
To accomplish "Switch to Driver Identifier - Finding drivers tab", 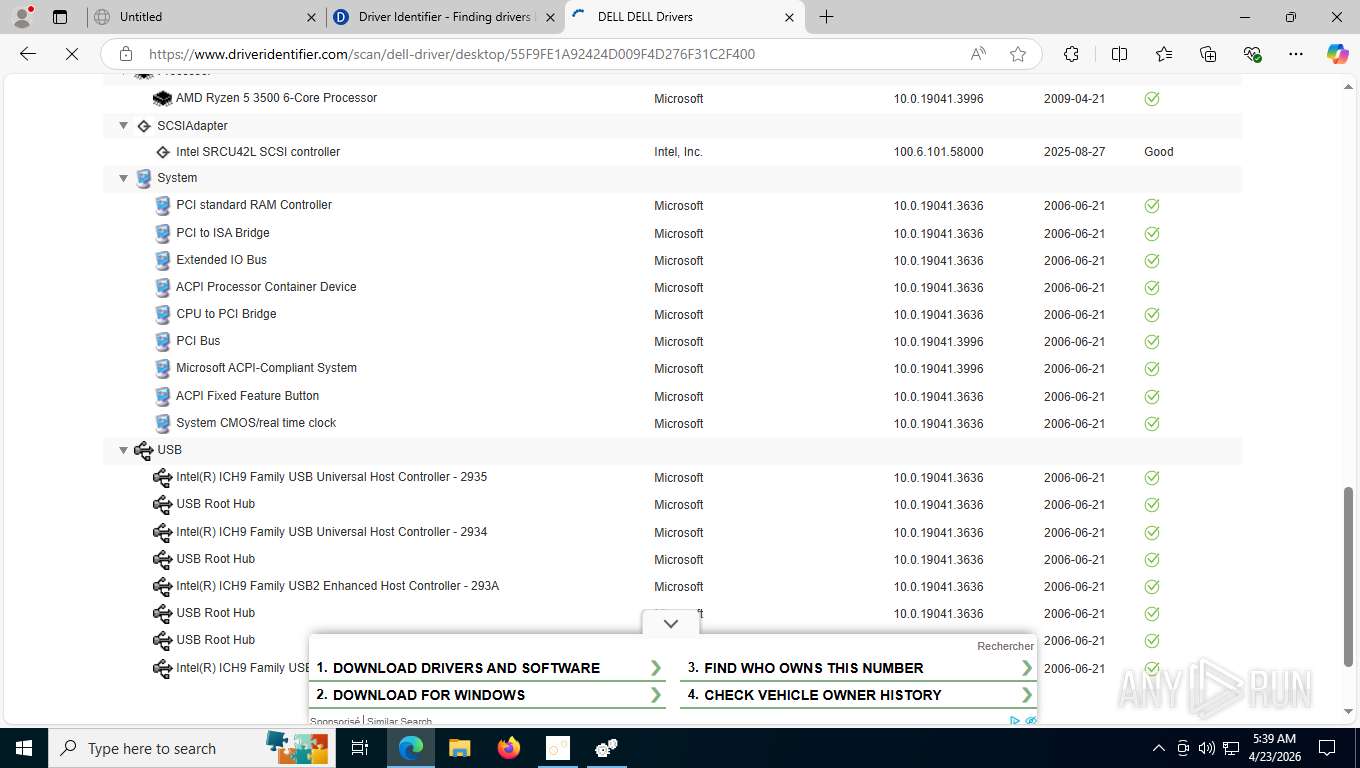I will pyautogui.click(x=445, y=17).
